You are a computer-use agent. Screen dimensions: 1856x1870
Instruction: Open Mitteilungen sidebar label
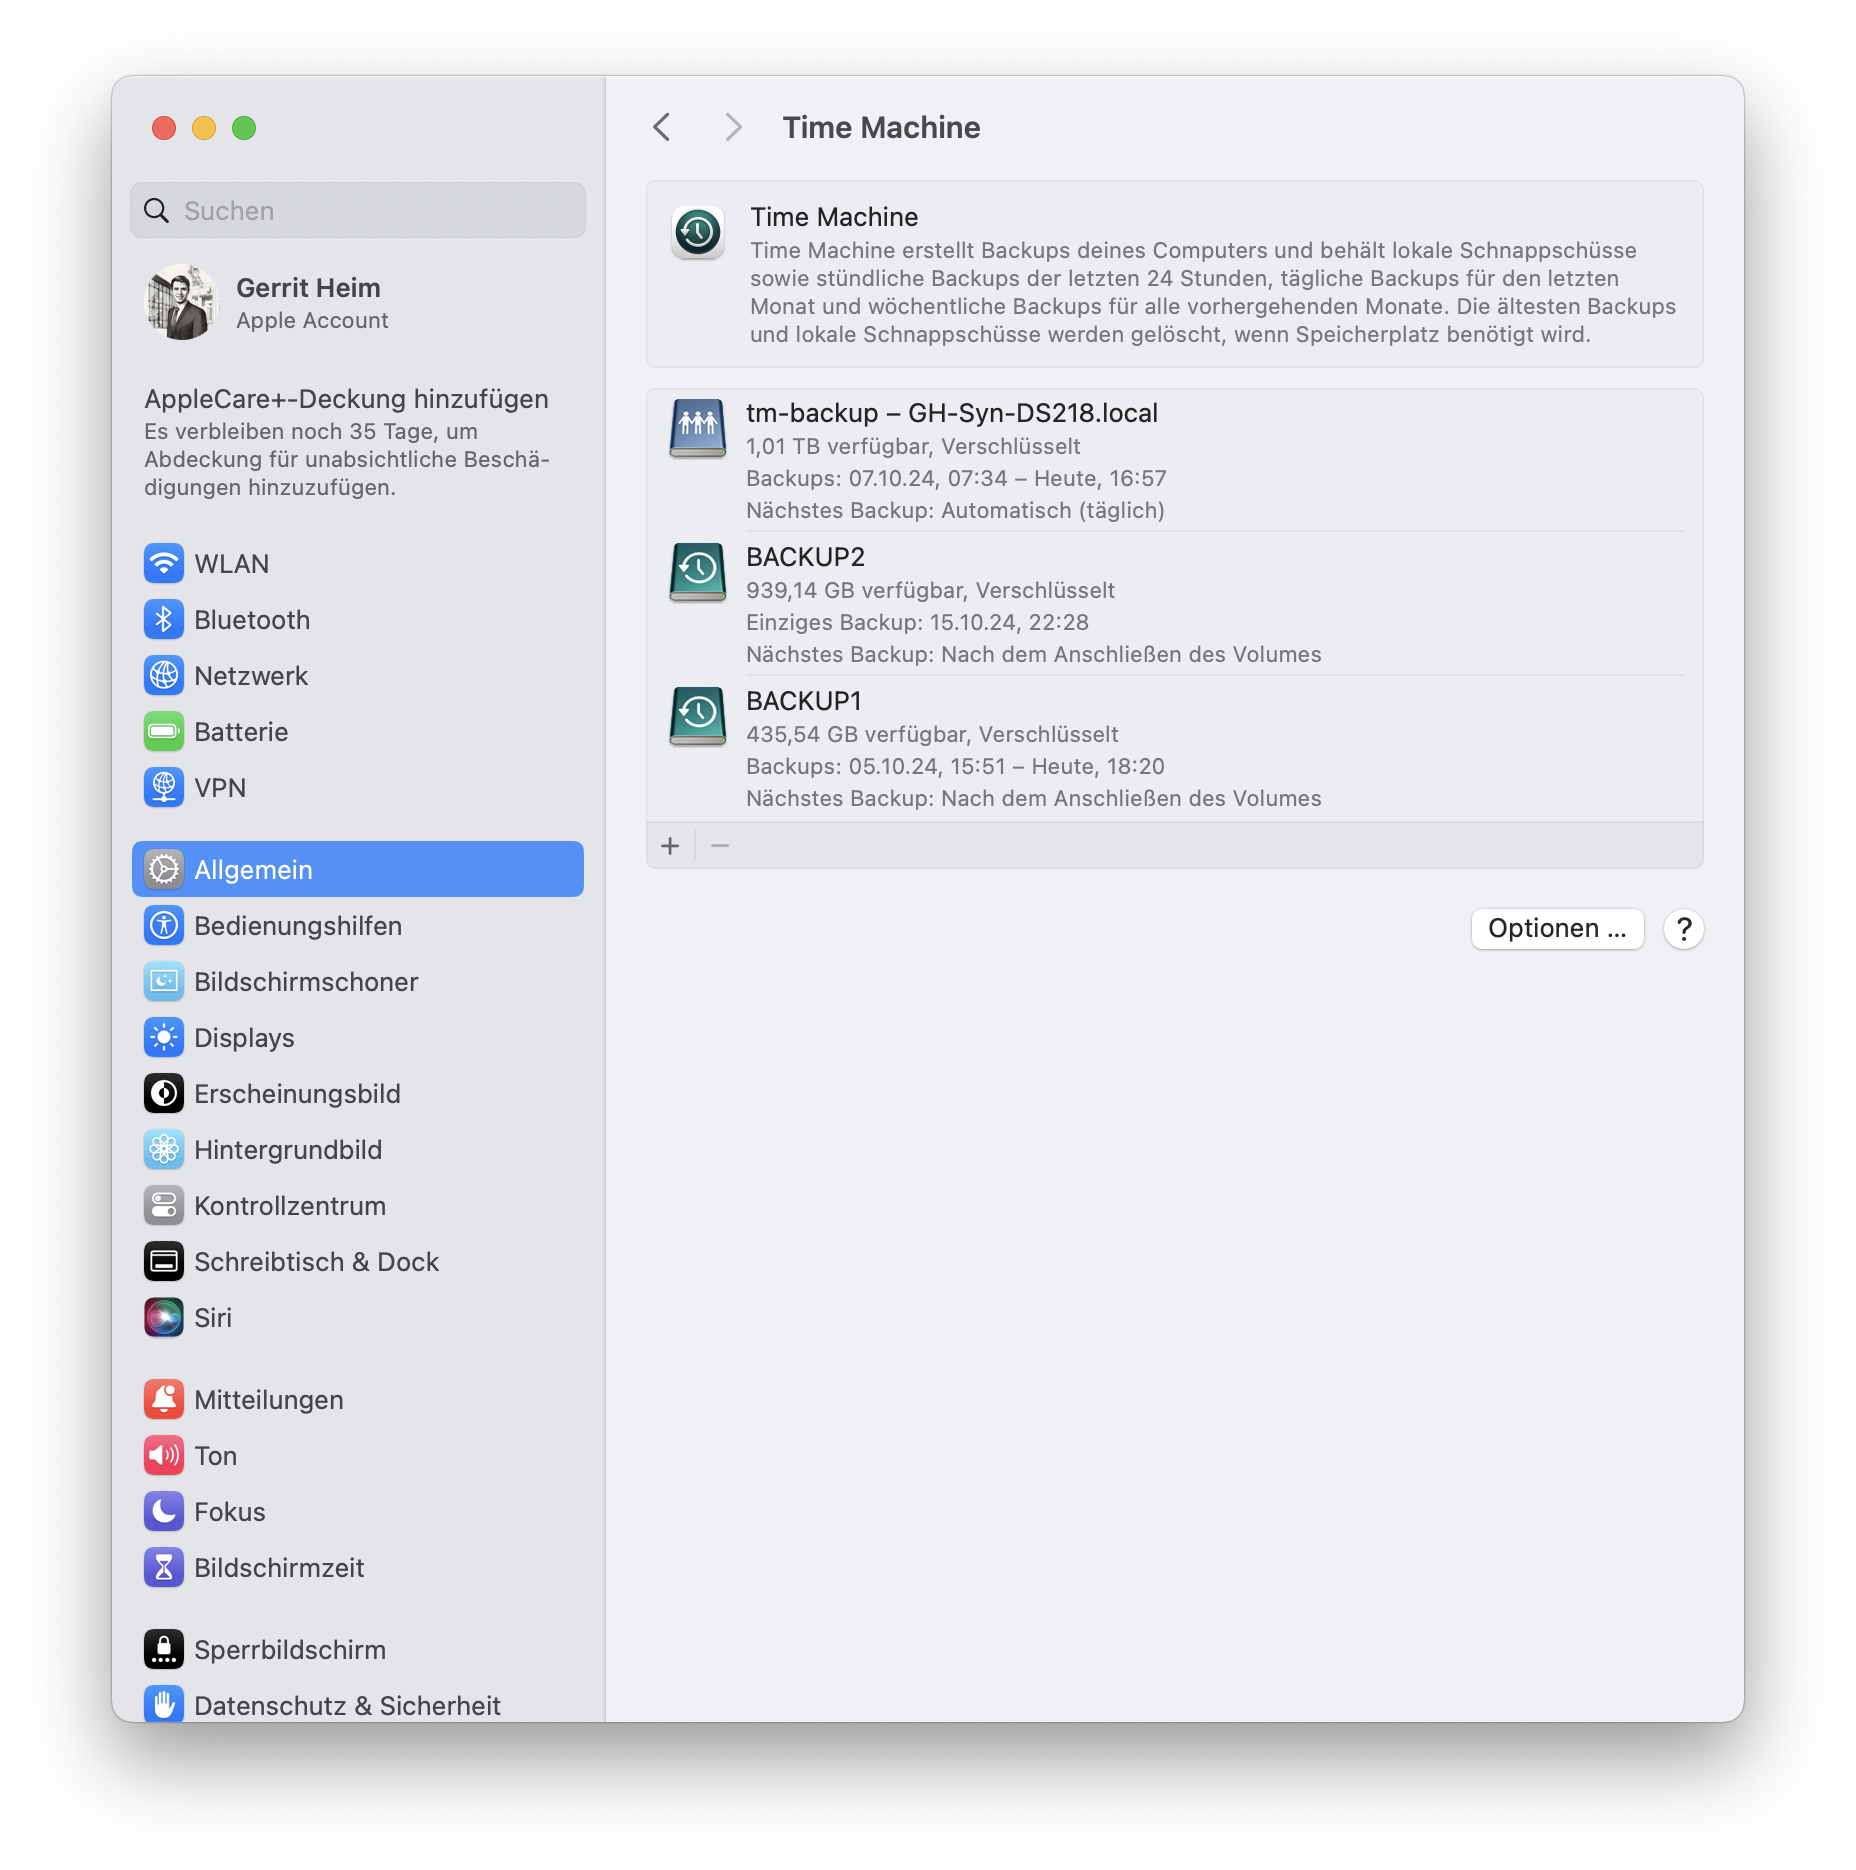click(269, 1400)
